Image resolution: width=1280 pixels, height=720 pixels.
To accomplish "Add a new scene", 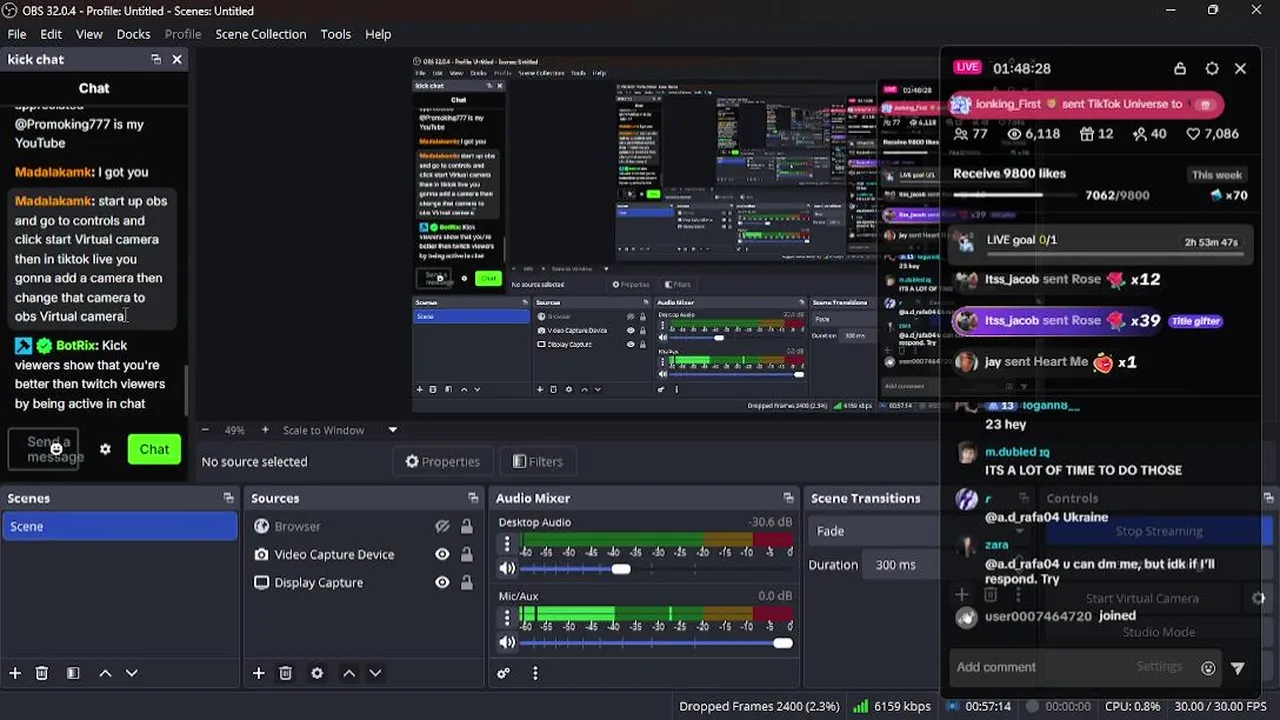I will coord(15,673).
